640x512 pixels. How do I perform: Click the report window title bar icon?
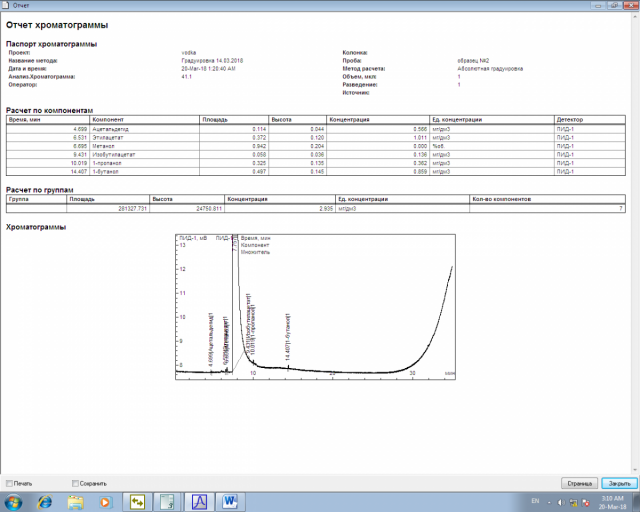pos(6,5)
